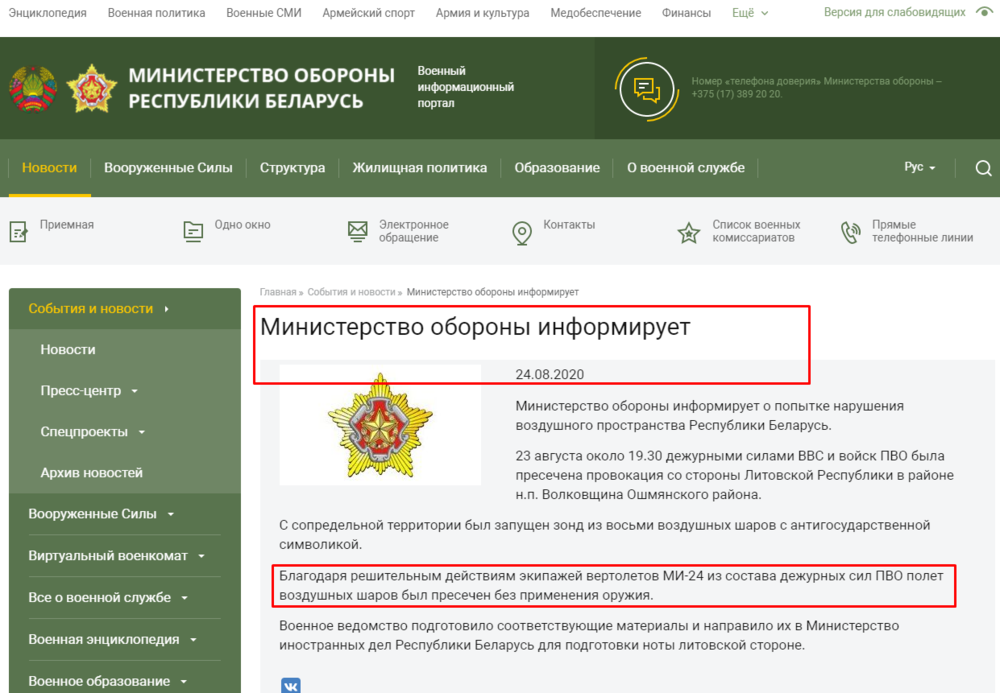This screenshot has height=693, width=1000.
Task: Share article via VK icon
Action: coord(289,686)
